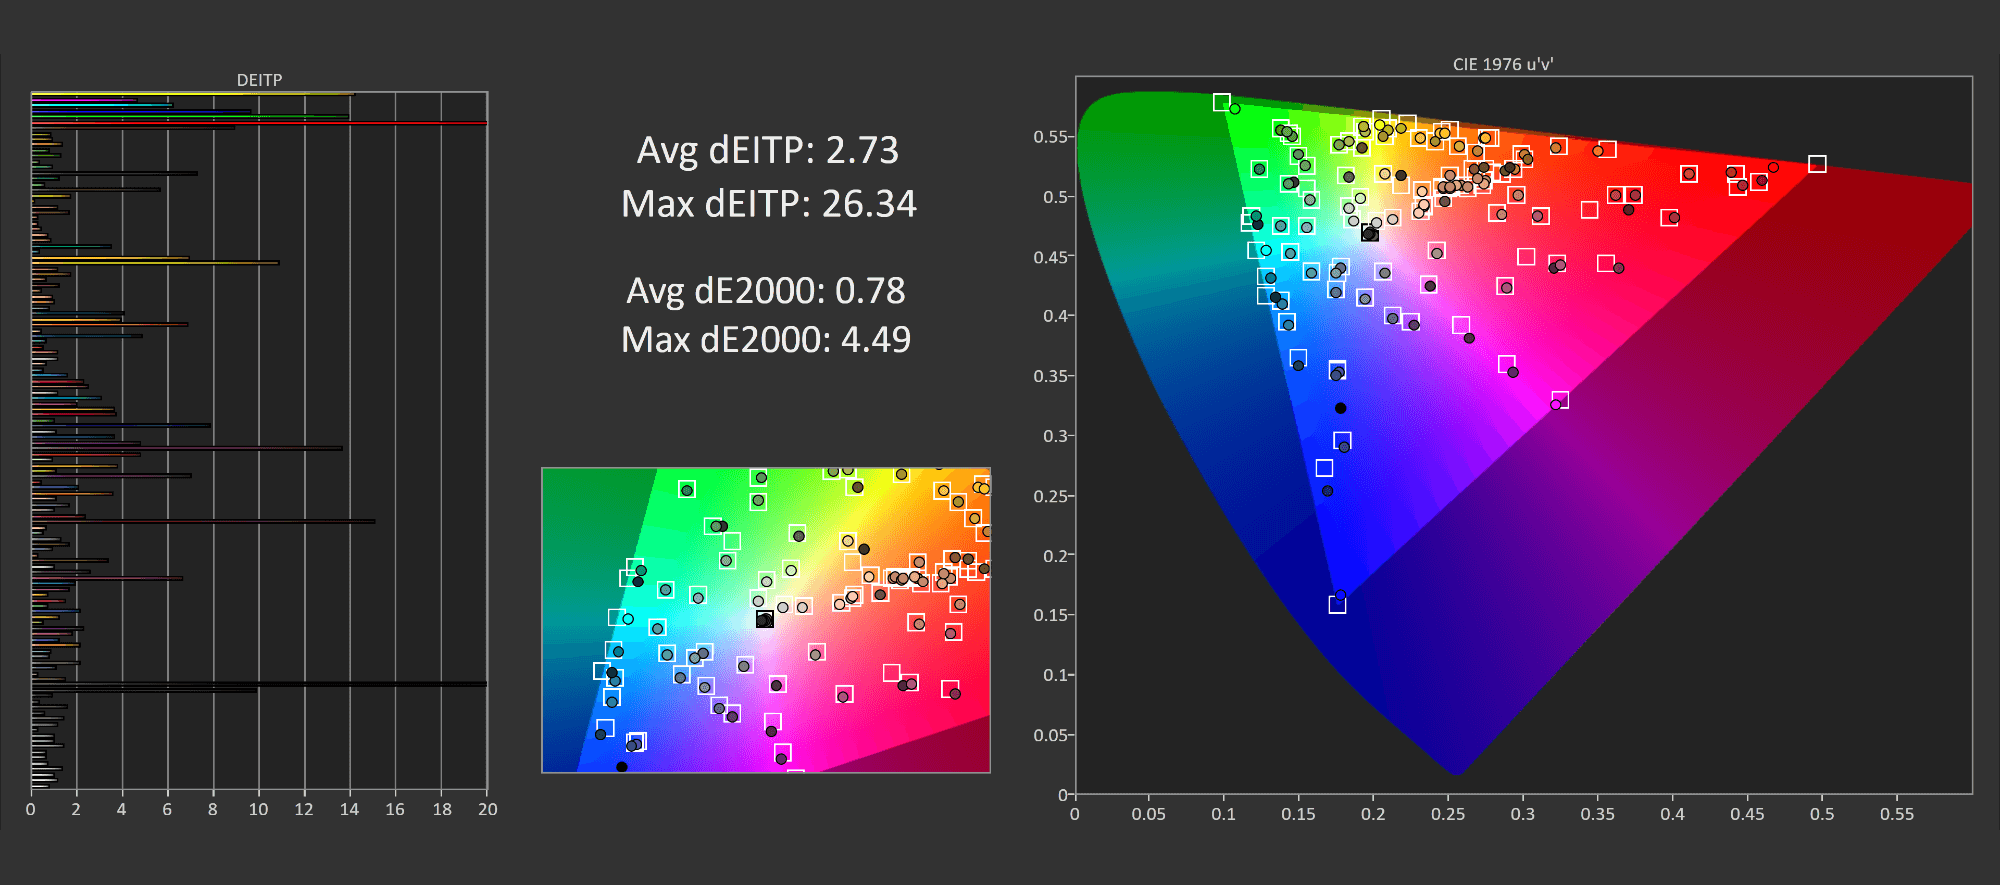Screen dimensions: 2000x885
Task: Click the Avg dE2000: 0.78 text
Action: pyautogui.click(x=765, y=291)
